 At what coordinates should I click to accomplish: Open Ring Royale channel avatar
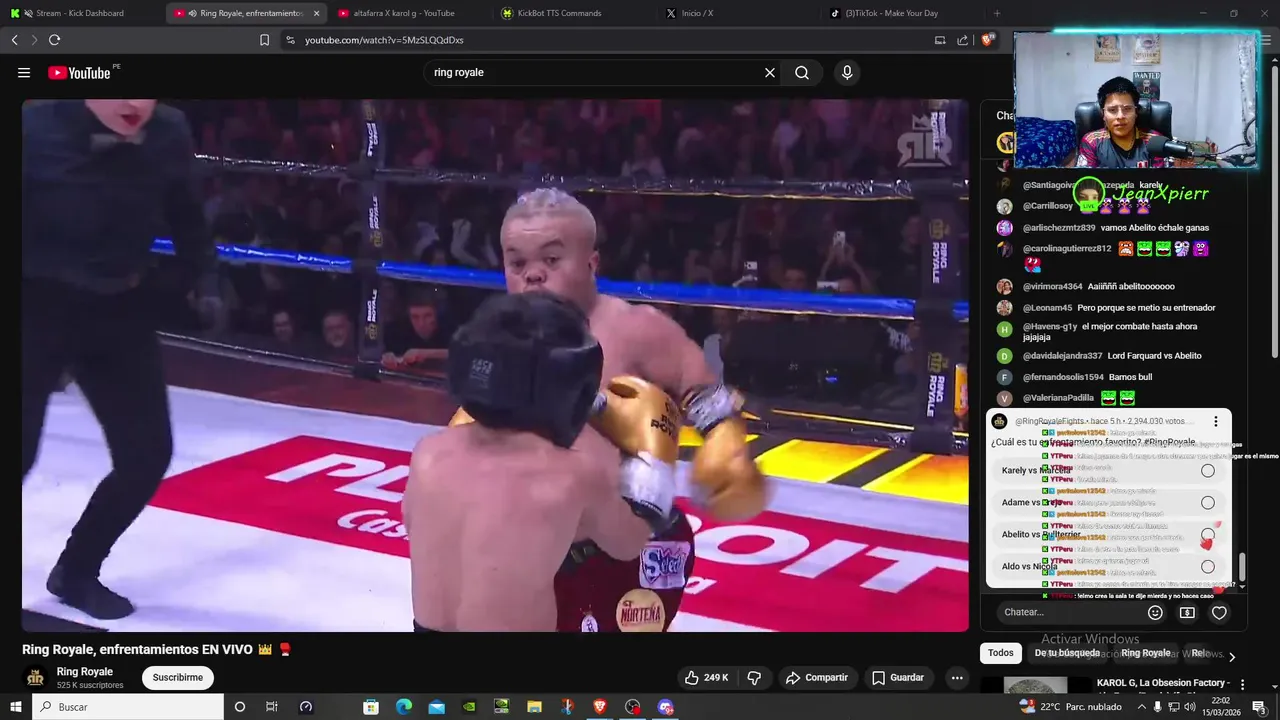click(x=35, y=678)
